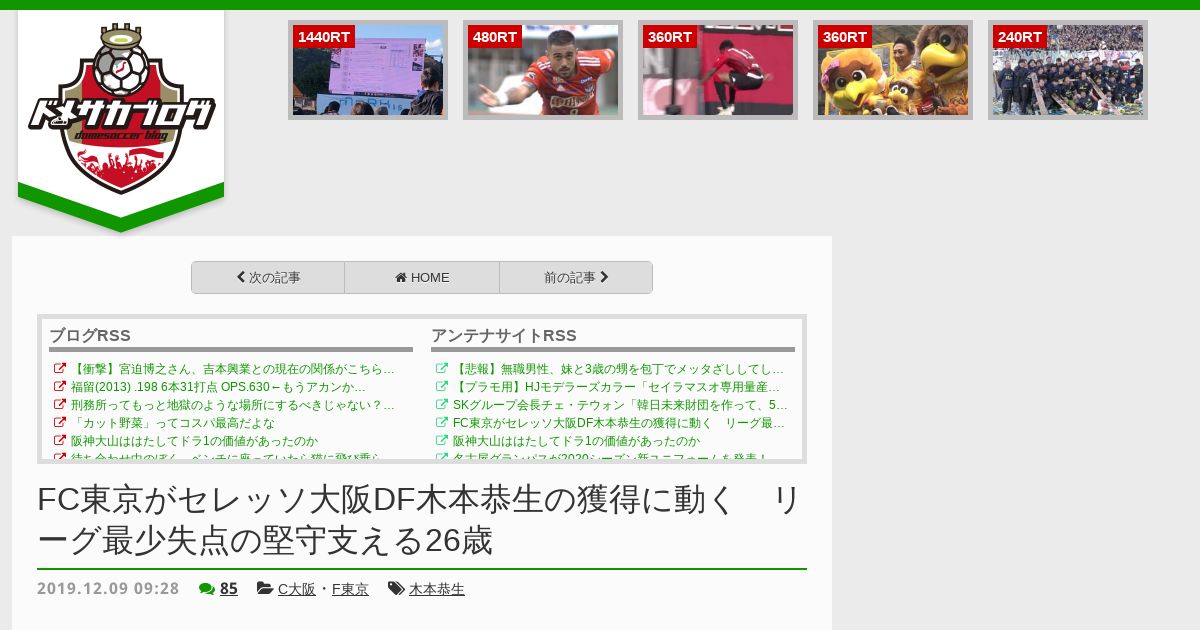
Task: Go to previous article via 前の記事 button
Action: [x=576, y=278]
